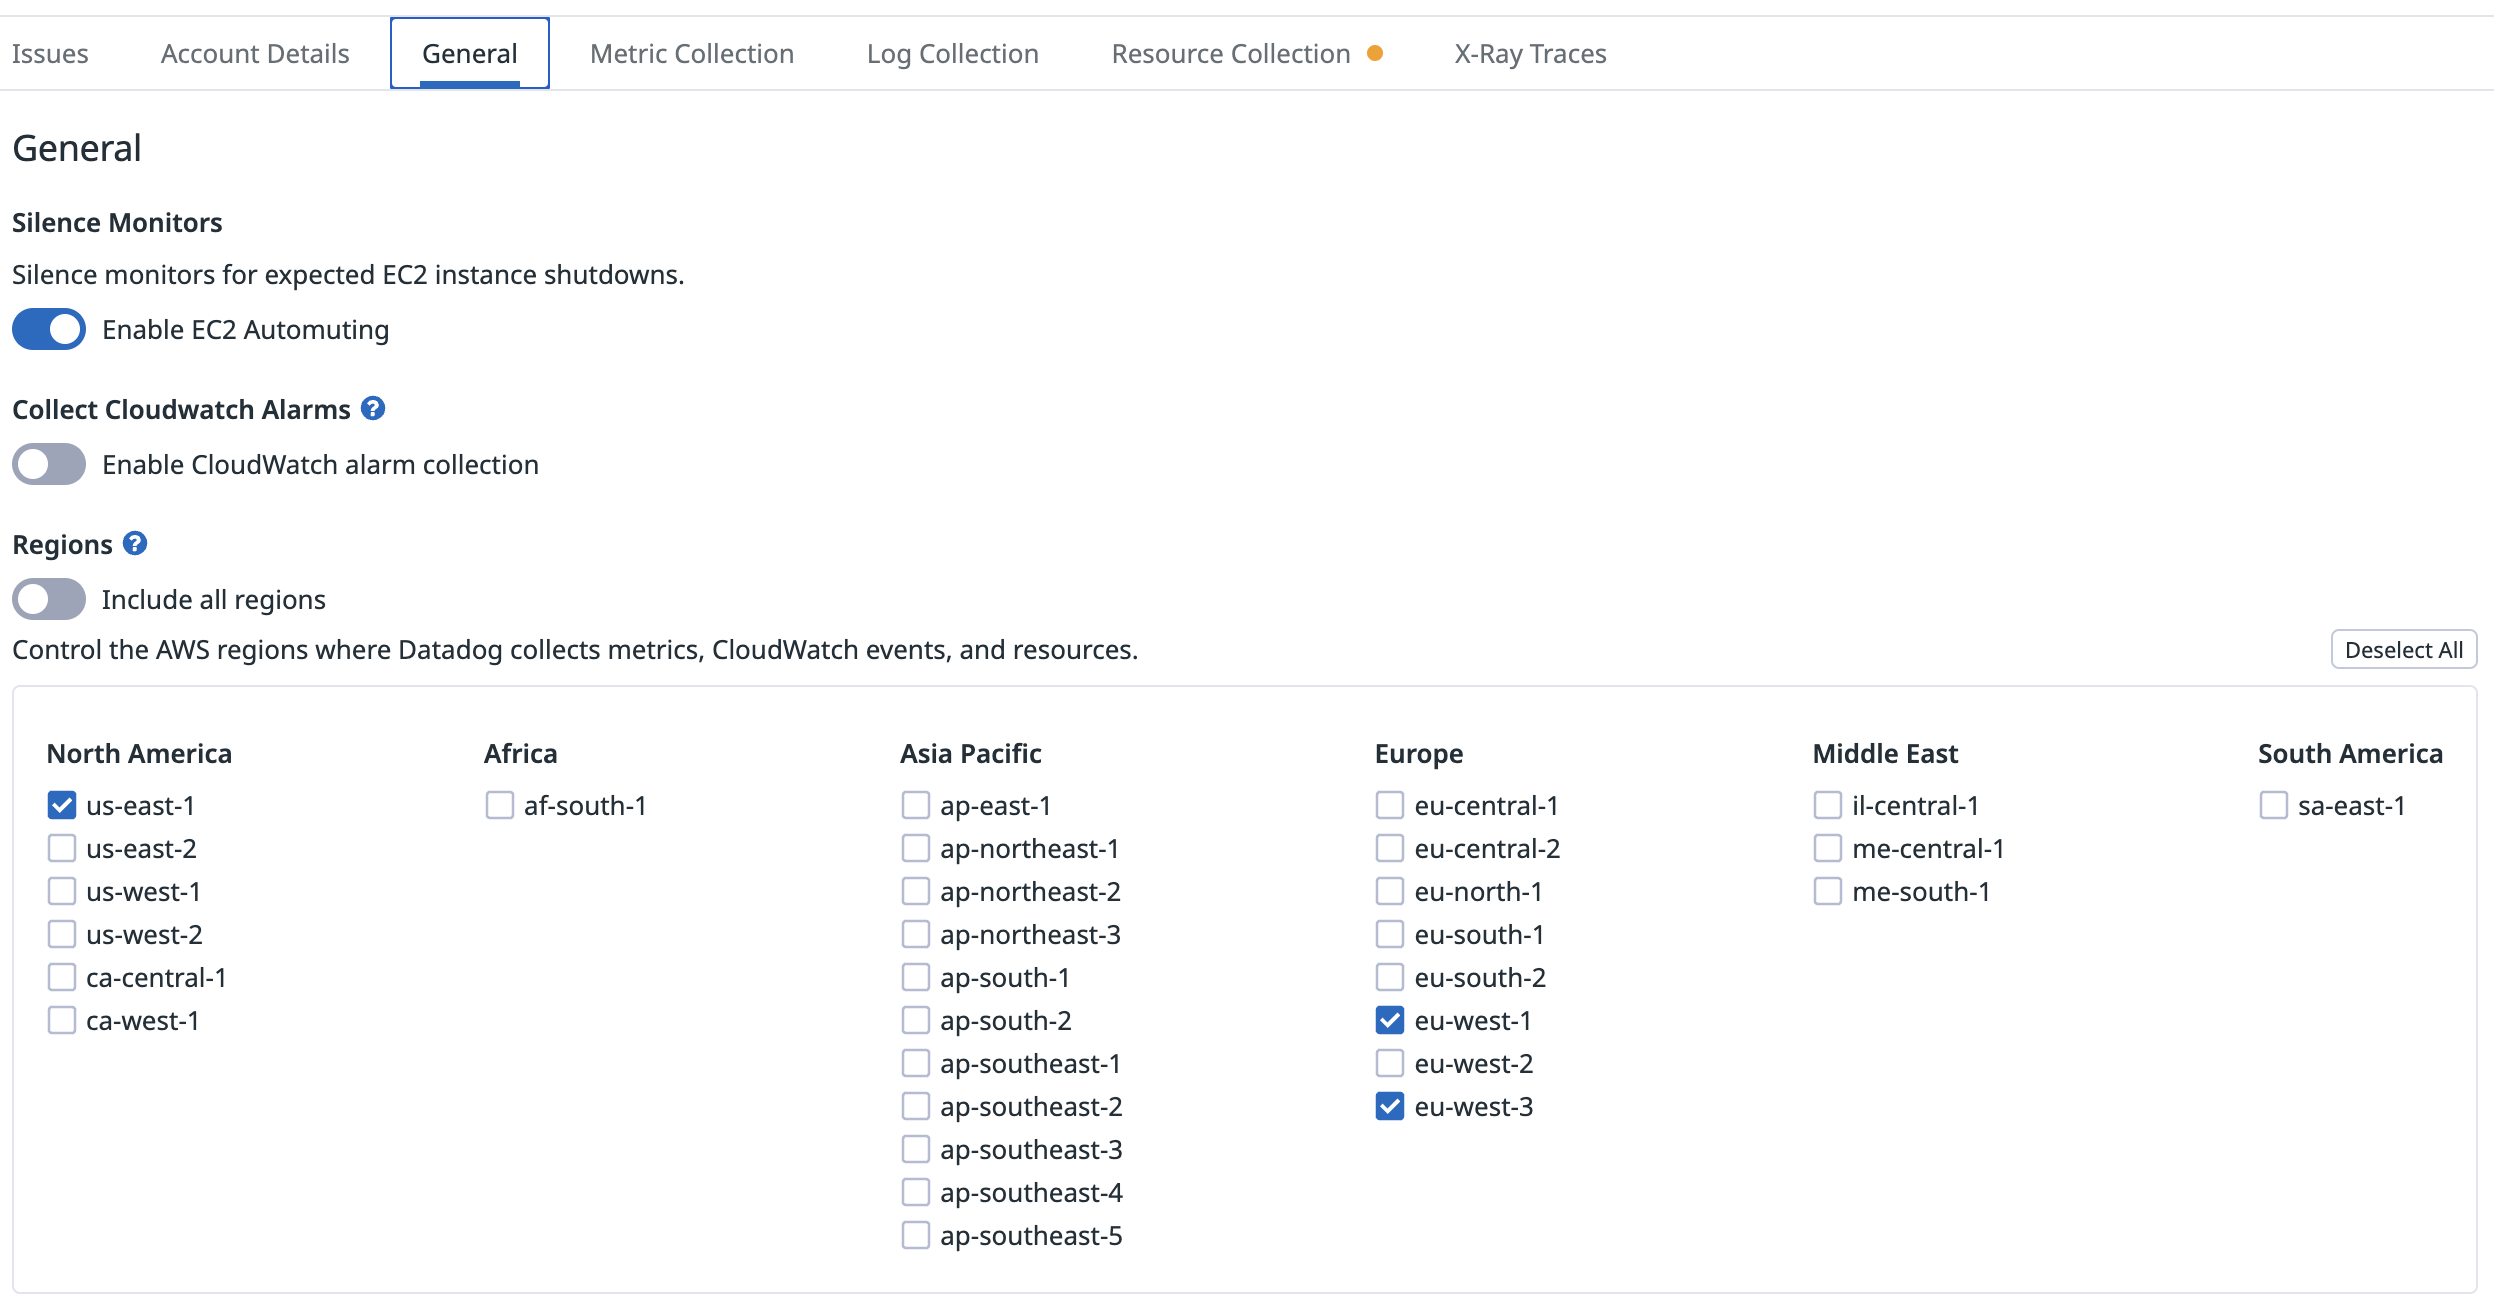Enable the ap-northeast-1 region
The image size is (2494, 1308).
pyautogui.click(x=916, y=847)
